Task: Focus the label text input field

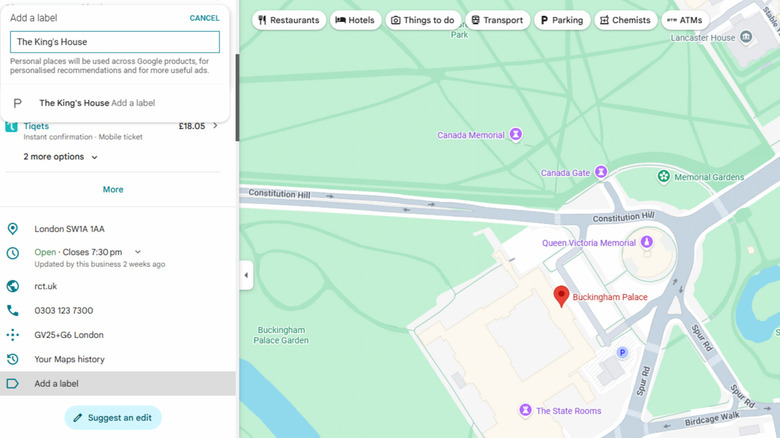Action: pyautogui.click(x=114, y=42)
